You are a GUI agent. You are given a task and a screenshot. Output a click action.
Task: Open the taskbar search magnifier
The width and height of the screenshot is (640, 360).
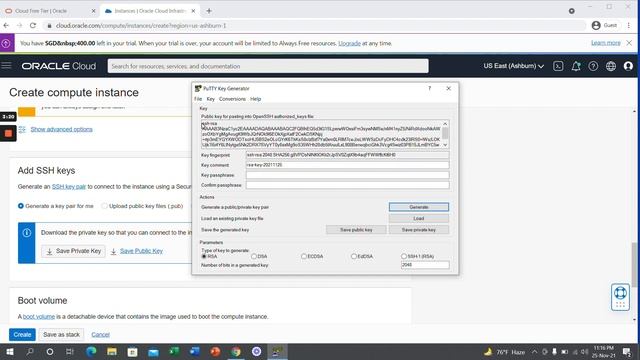30,351
